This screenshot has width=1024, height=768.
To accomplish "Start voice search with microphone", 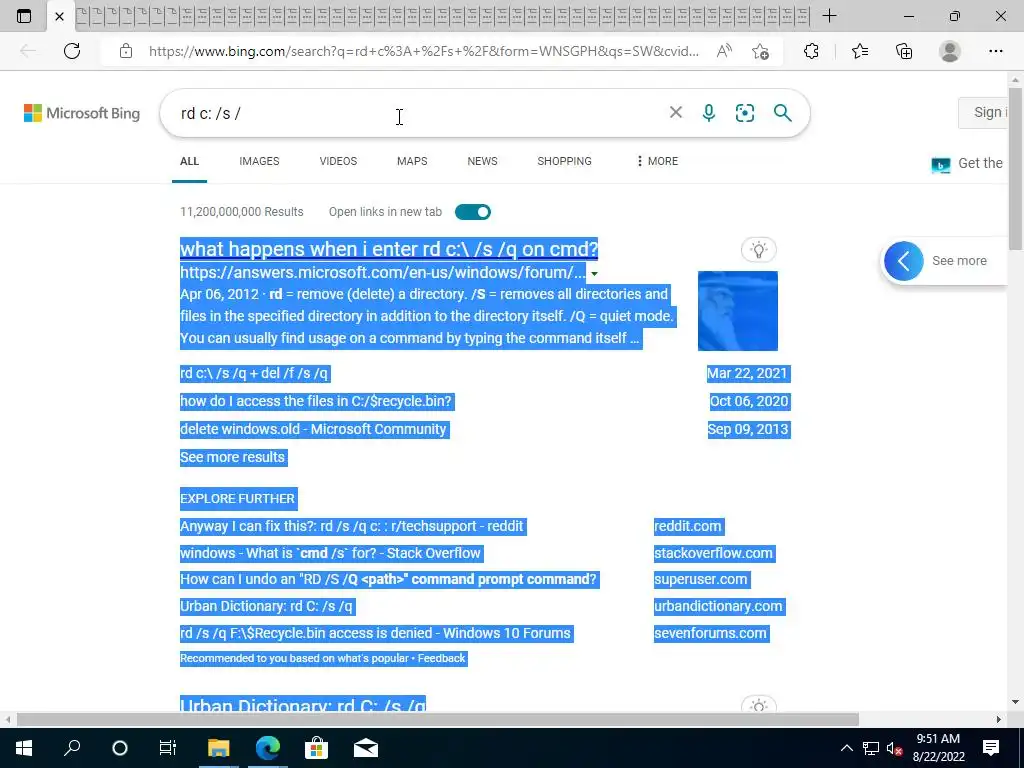I will [709, 113].
